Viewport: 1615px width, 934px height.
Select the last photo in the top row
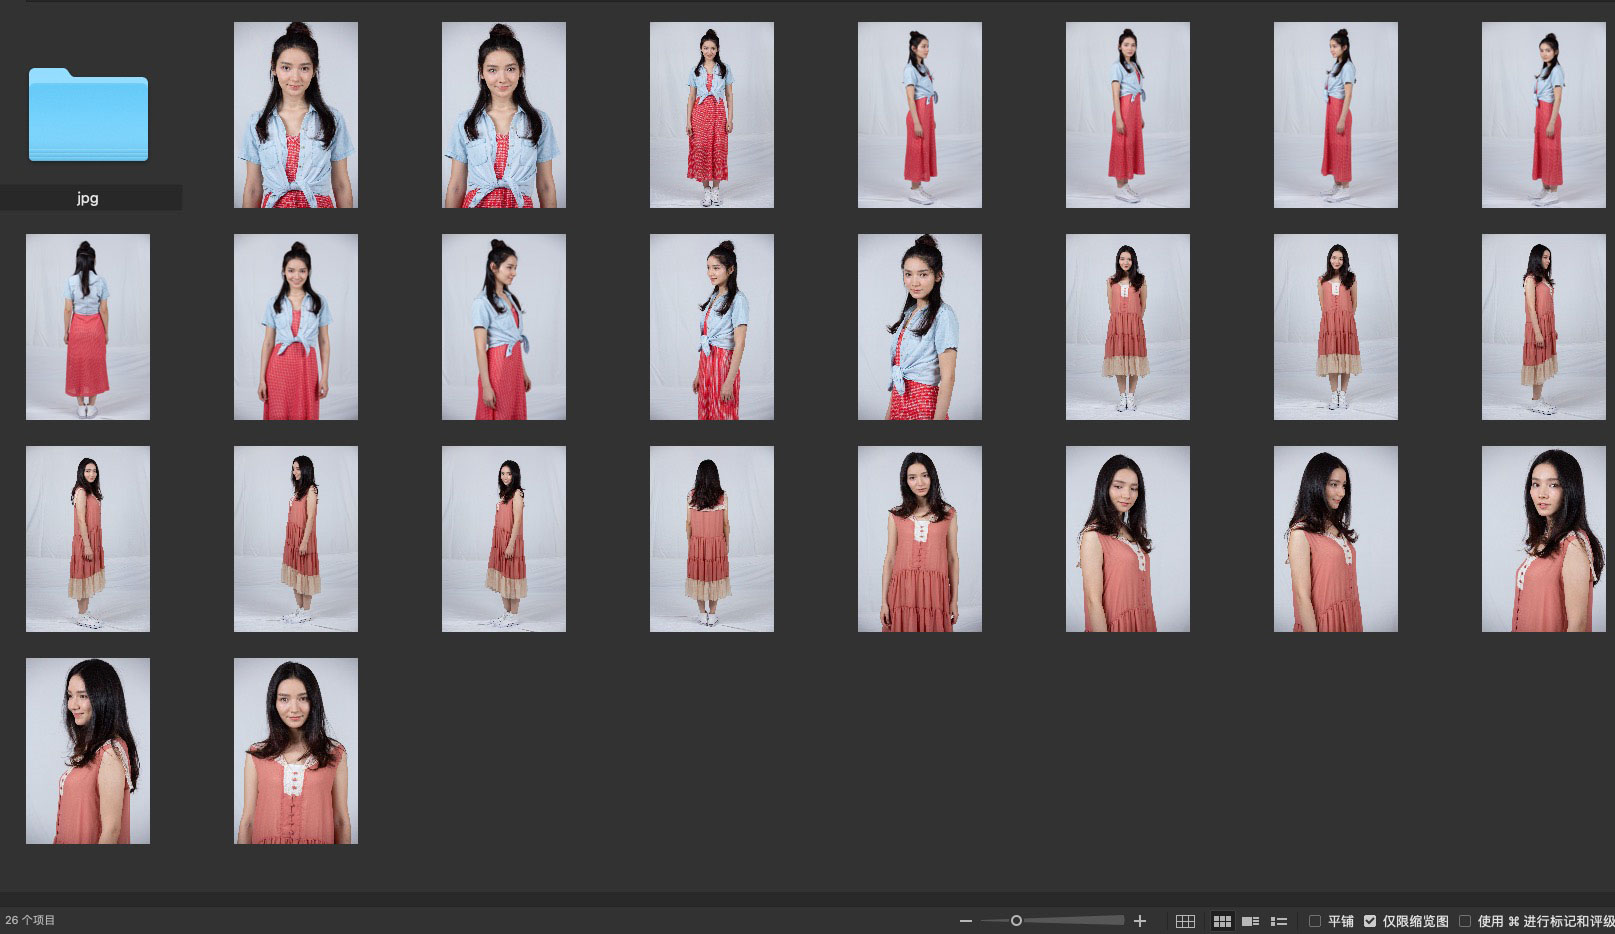(x=1544, y=115)
